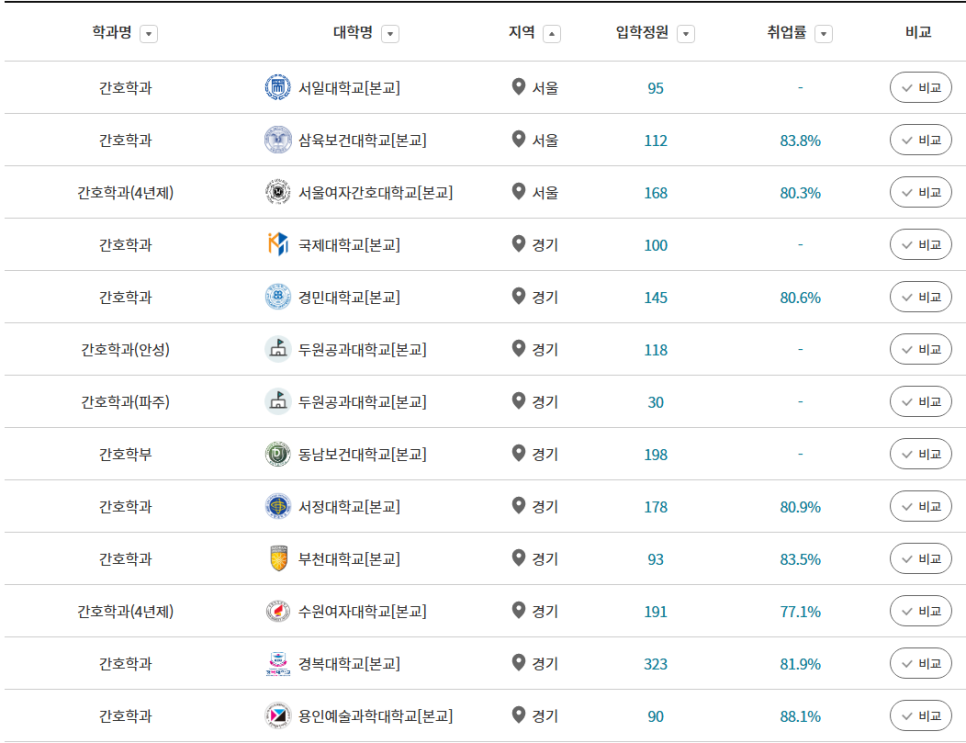The height and width of the screenshot is (743, 966).
Task: Click the location pin in the 경민대학교 row
Action: tap(519, 296)
